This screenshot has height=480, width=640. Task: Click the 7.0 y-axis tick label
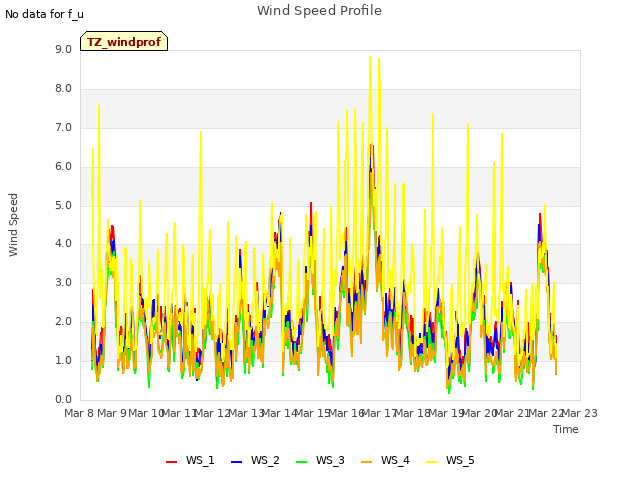(63, 127)
